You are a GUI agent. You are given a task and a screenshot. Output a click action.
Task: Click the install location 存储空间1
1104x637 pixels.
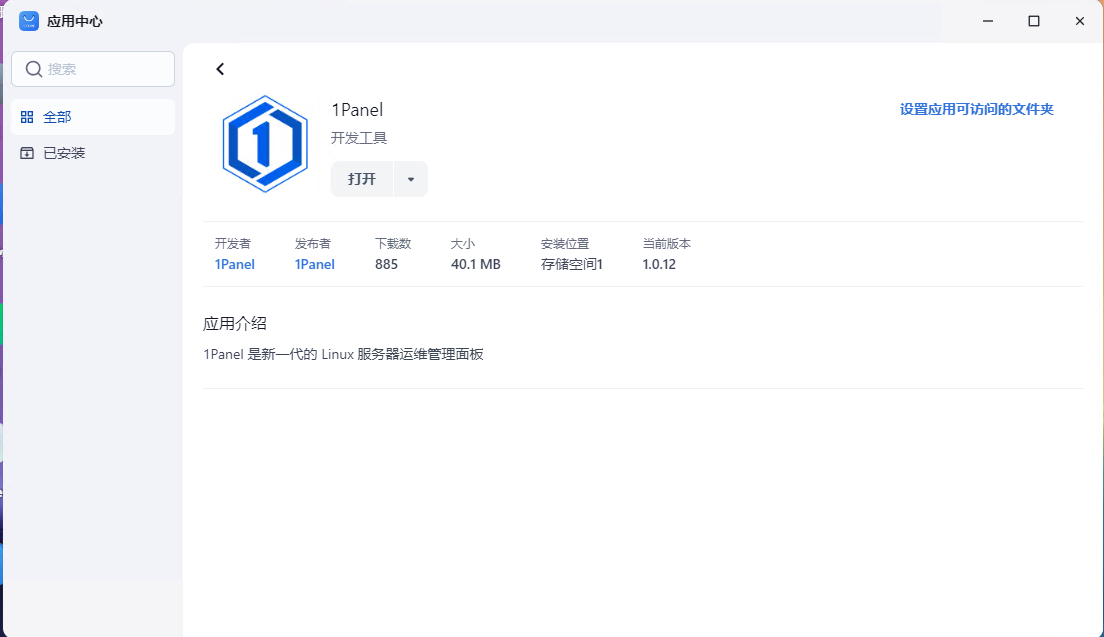click(572, 264)
